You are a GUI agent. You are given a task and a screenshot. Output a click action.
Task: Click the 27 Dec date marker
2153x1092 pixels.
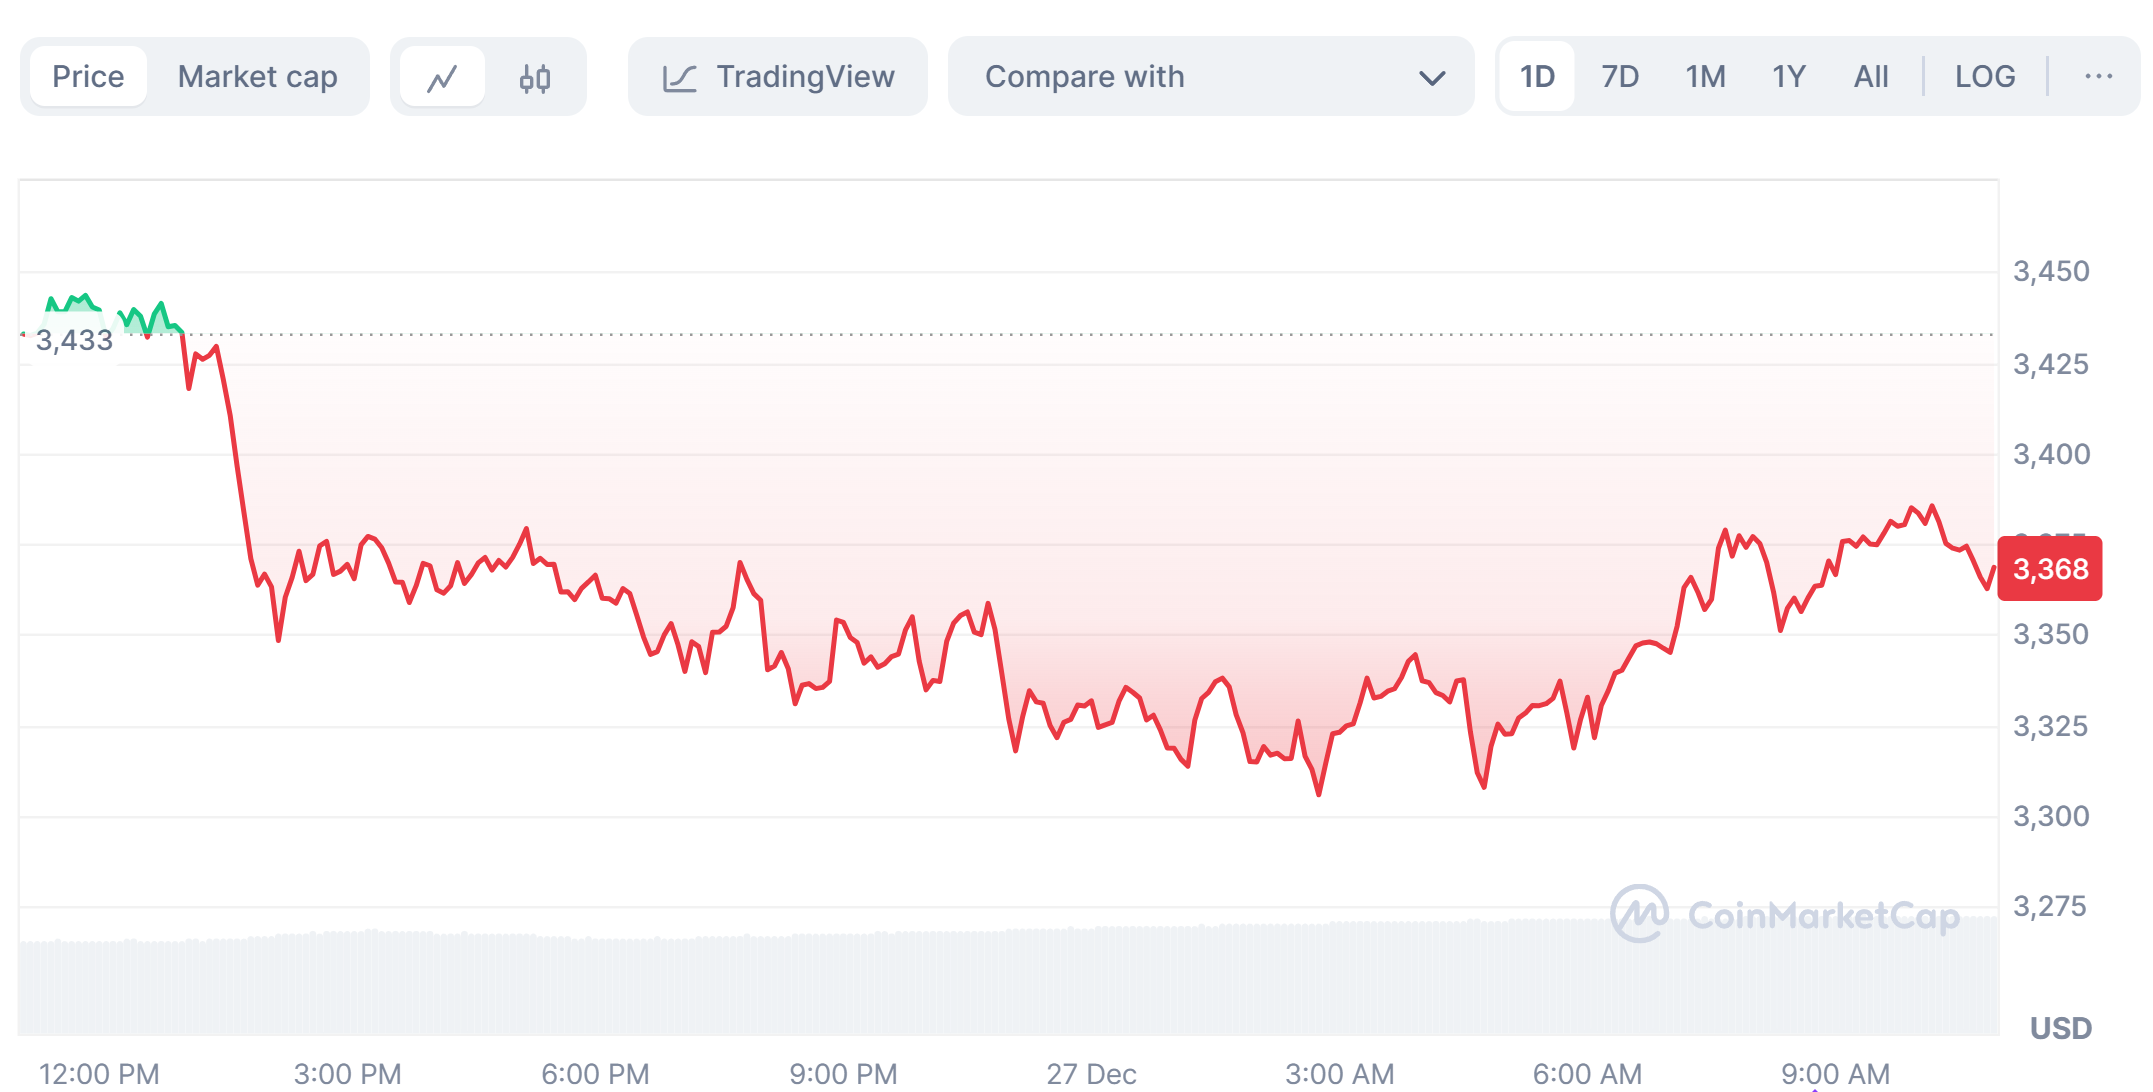coord(1091,1074)
